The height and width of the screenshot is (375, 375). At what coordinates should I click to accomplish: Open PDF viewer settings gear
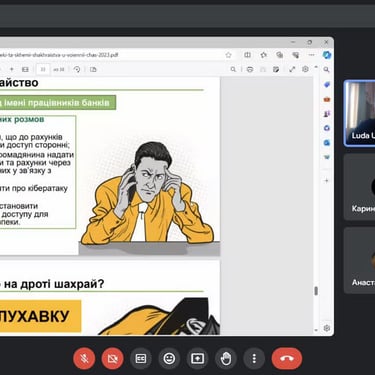click(305, 69)
